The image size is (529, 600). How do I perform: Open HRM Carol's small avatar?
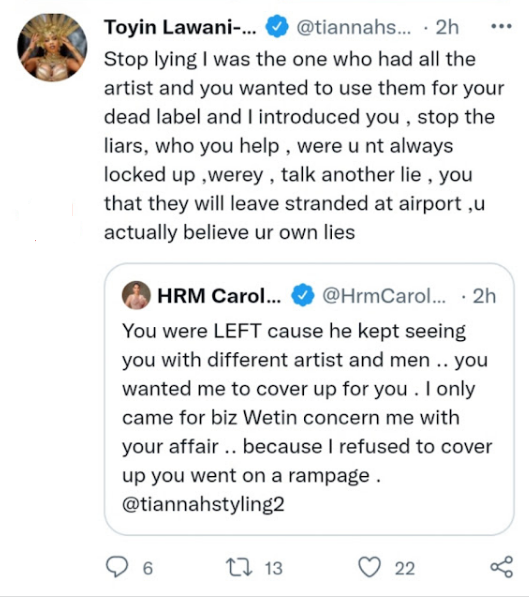click(136, 295)
